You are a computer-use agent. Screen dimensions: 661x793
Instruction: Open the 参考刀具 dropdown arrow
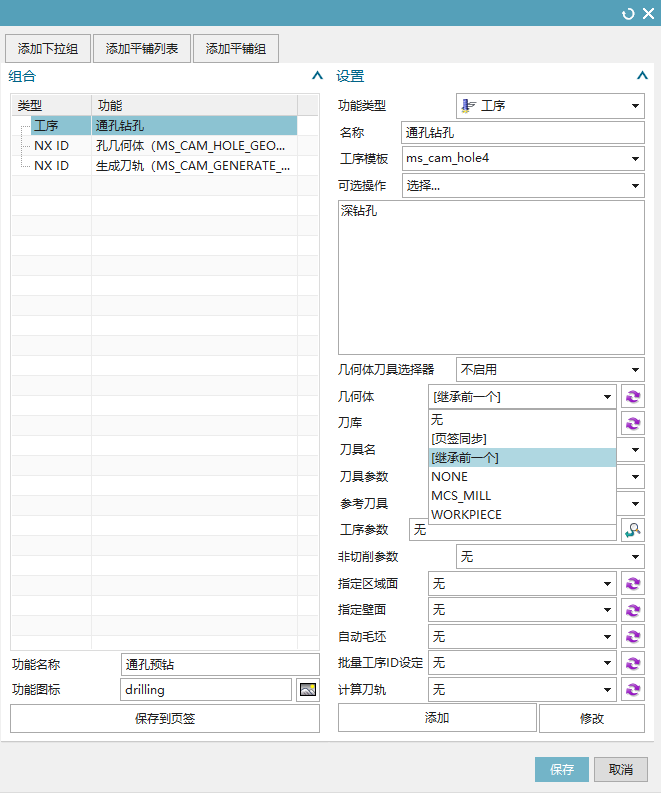coord(635,504)
